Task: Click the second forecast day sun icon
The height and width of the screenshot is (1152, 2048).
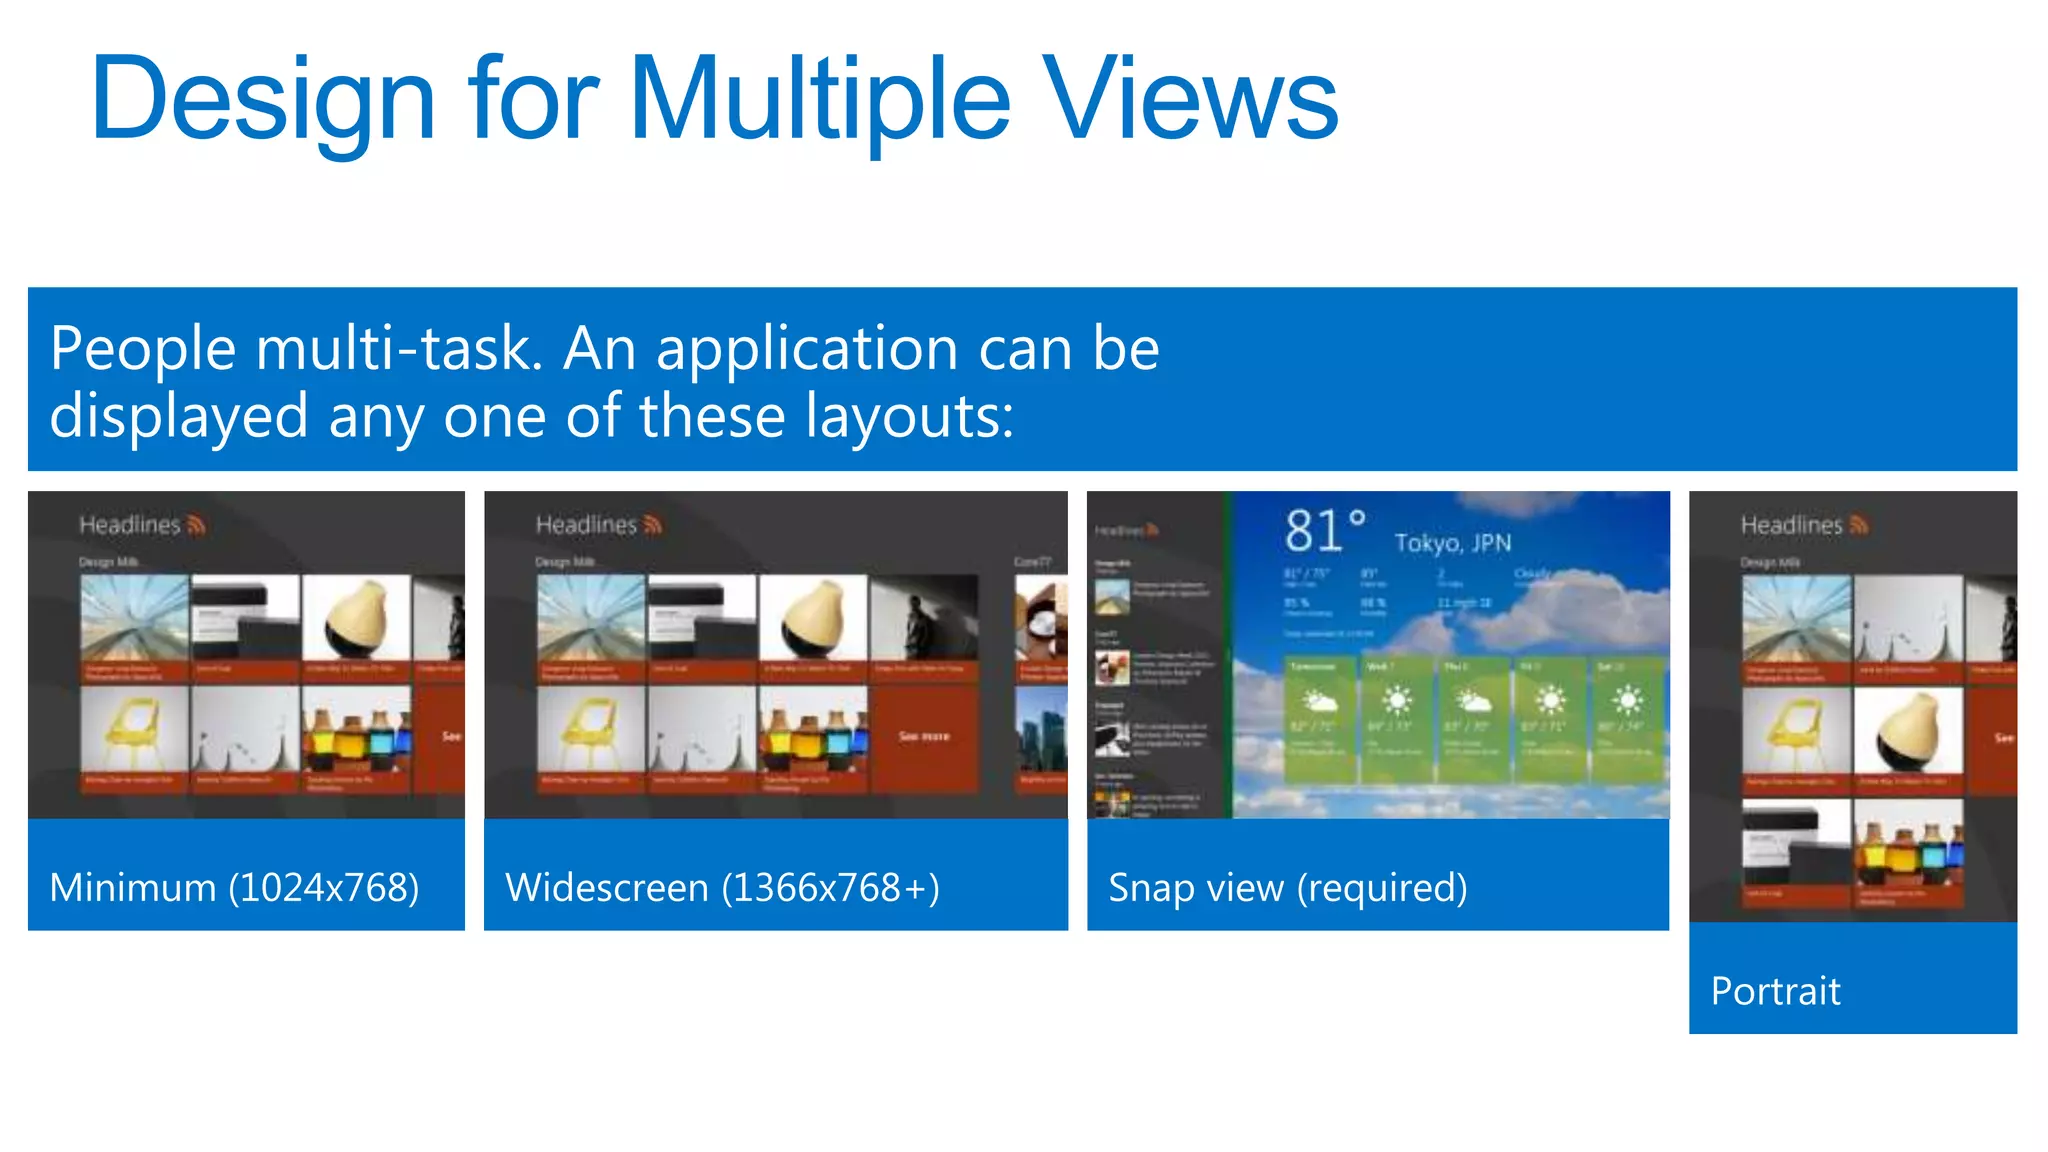Action: point(1396,701)
